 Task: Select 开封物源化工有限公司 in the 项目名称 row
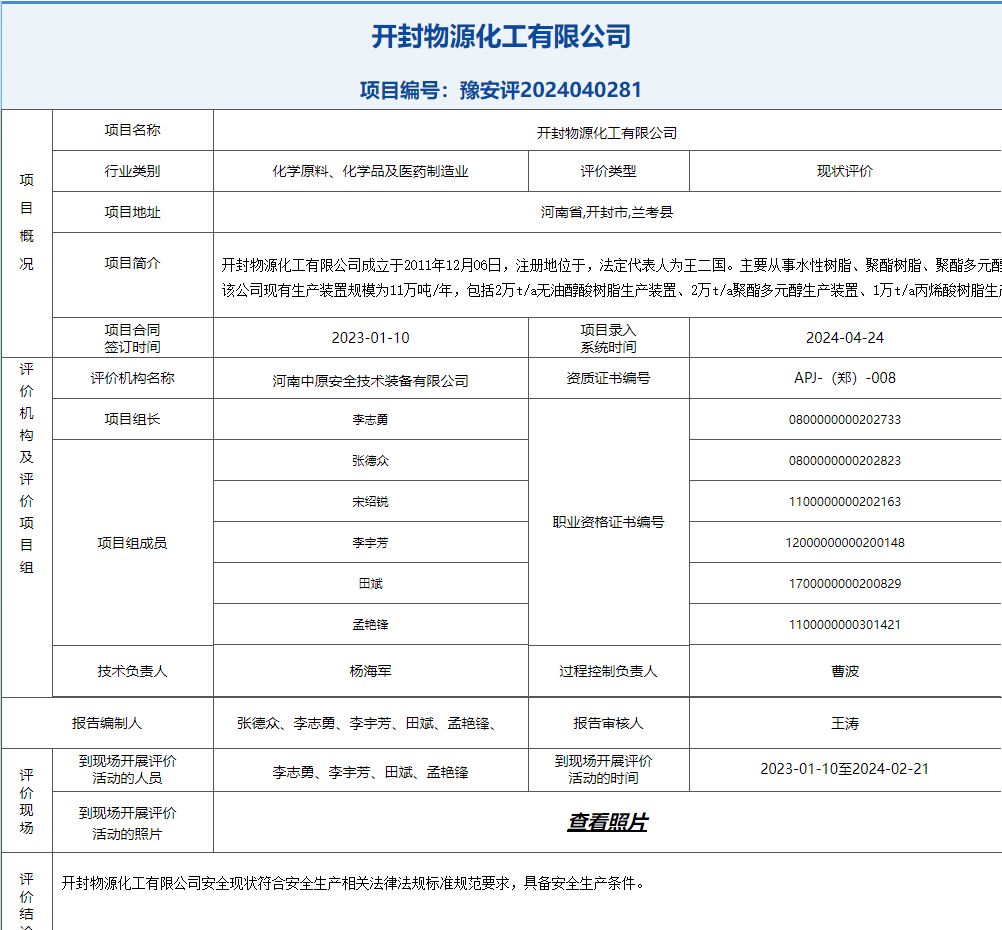tap(606, 133)
